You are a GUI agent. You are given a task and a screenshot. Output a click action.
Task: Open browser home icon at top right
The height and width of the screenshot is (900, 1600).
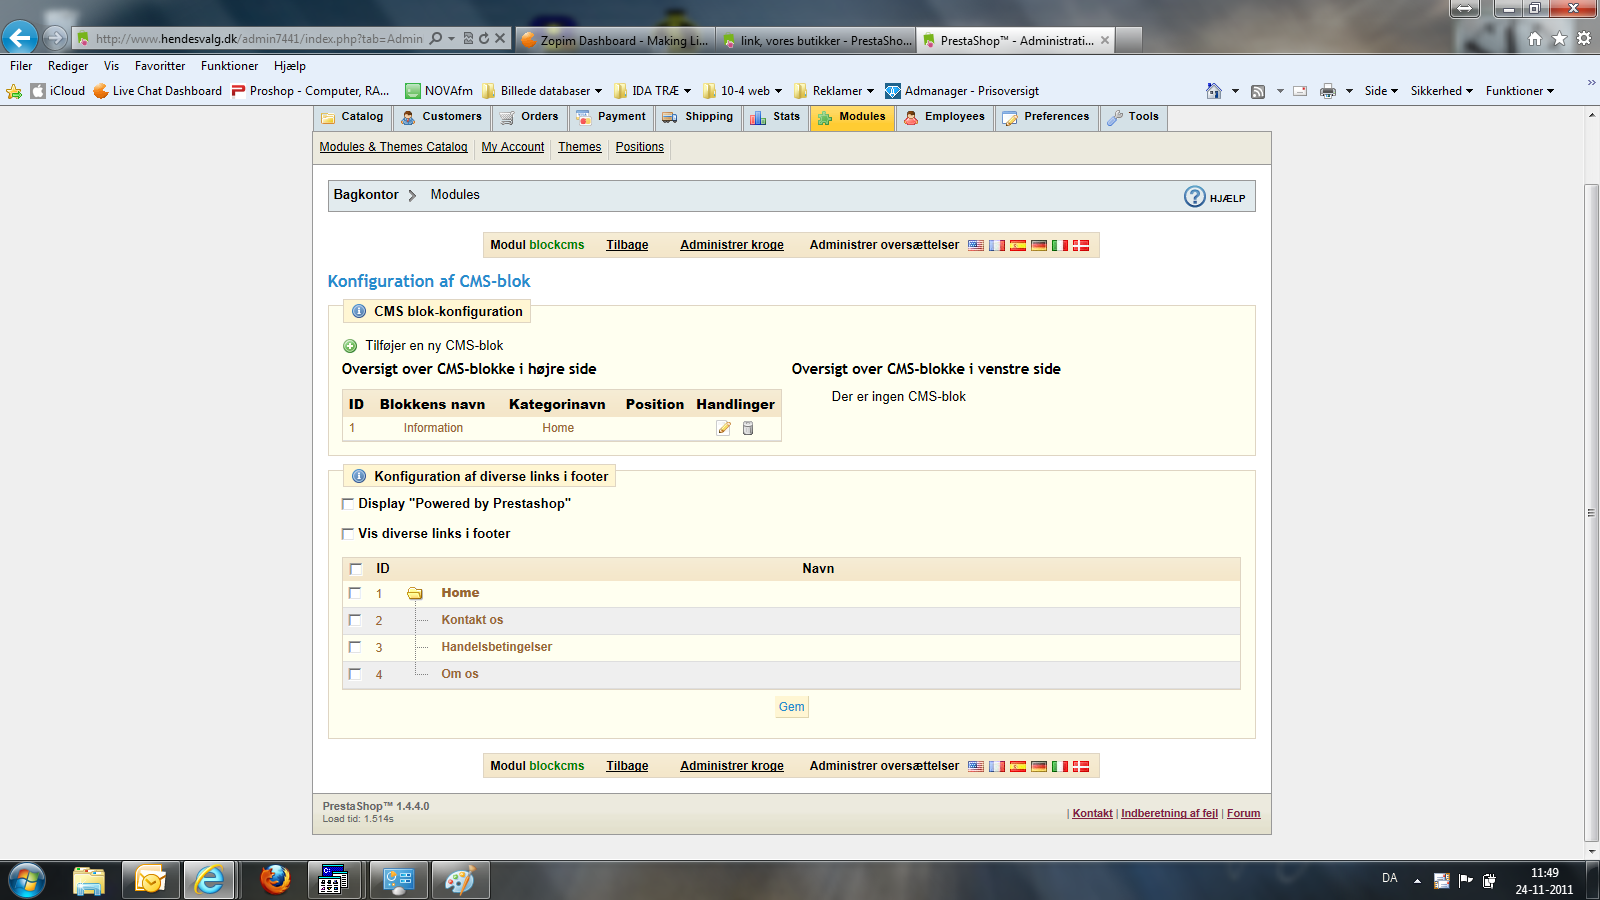[1535, 39]
